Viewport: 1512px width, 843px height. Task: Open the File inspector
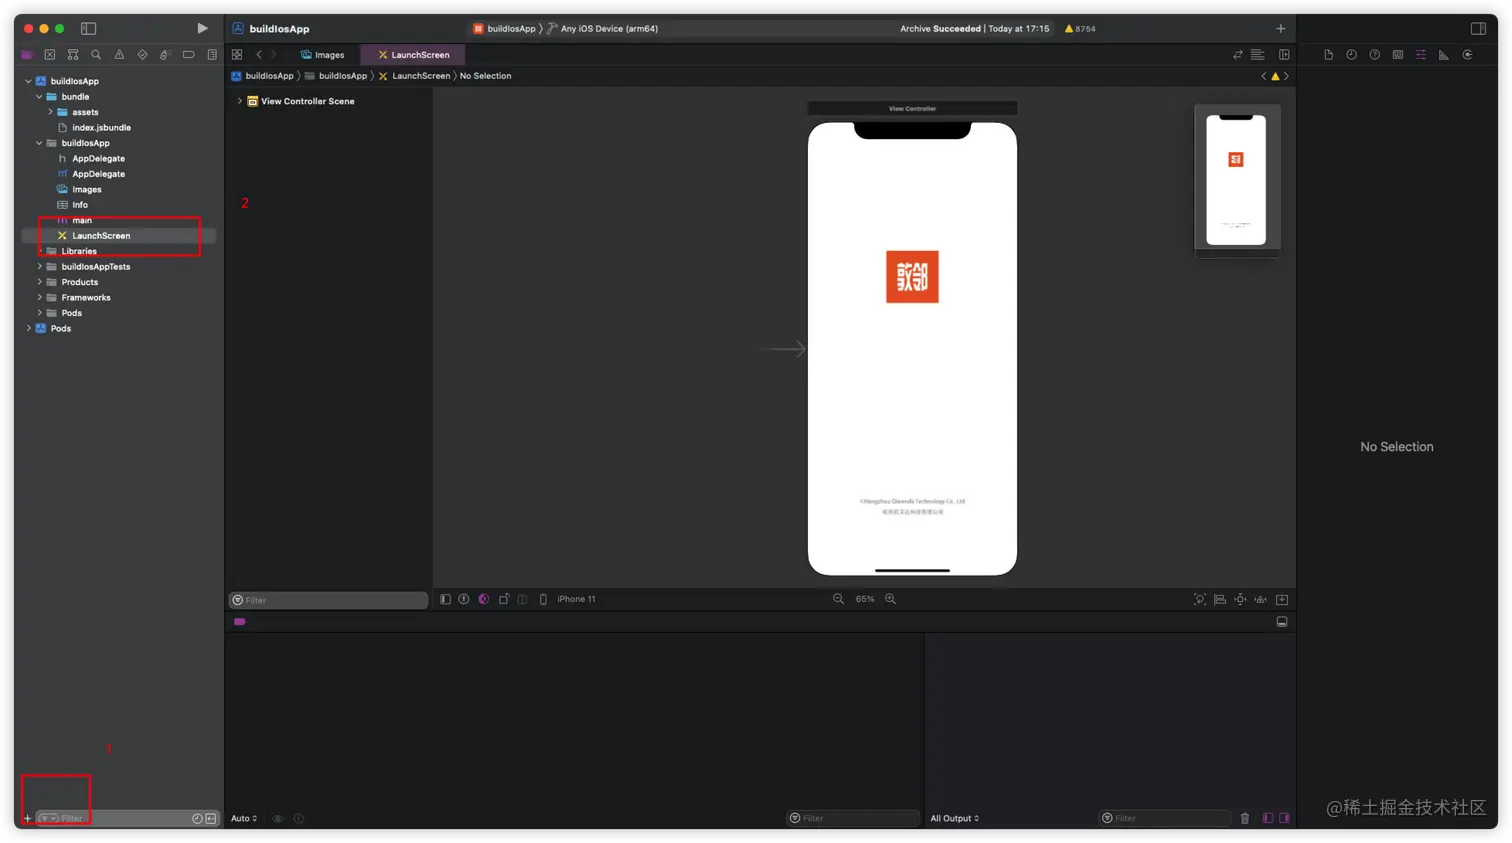[1328, 55]
